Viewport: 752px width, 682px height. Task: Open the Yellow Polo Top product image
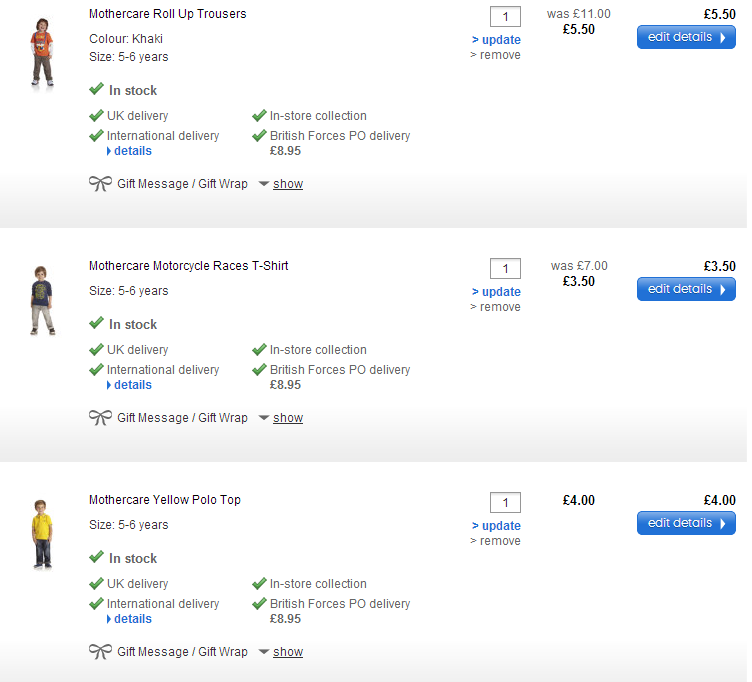pos(41,534)
